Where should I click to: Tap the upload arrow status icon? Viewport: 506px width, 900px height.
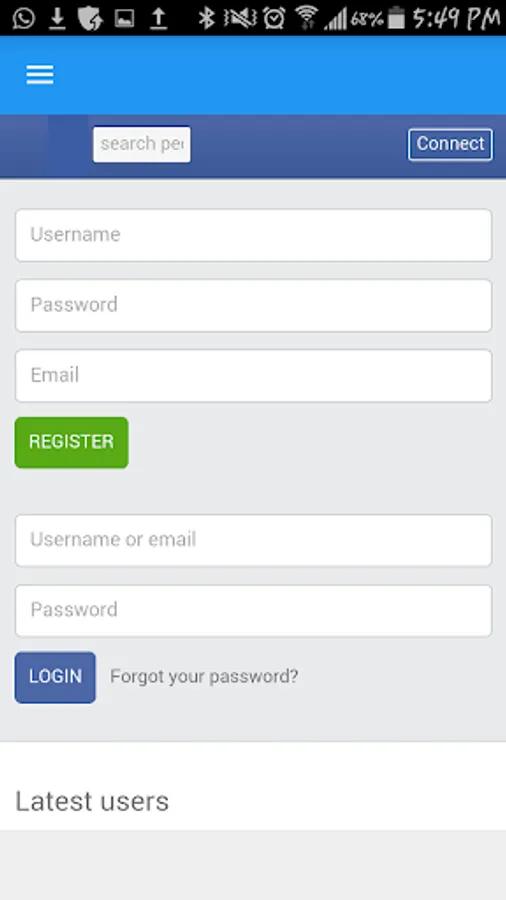[158, 18]
